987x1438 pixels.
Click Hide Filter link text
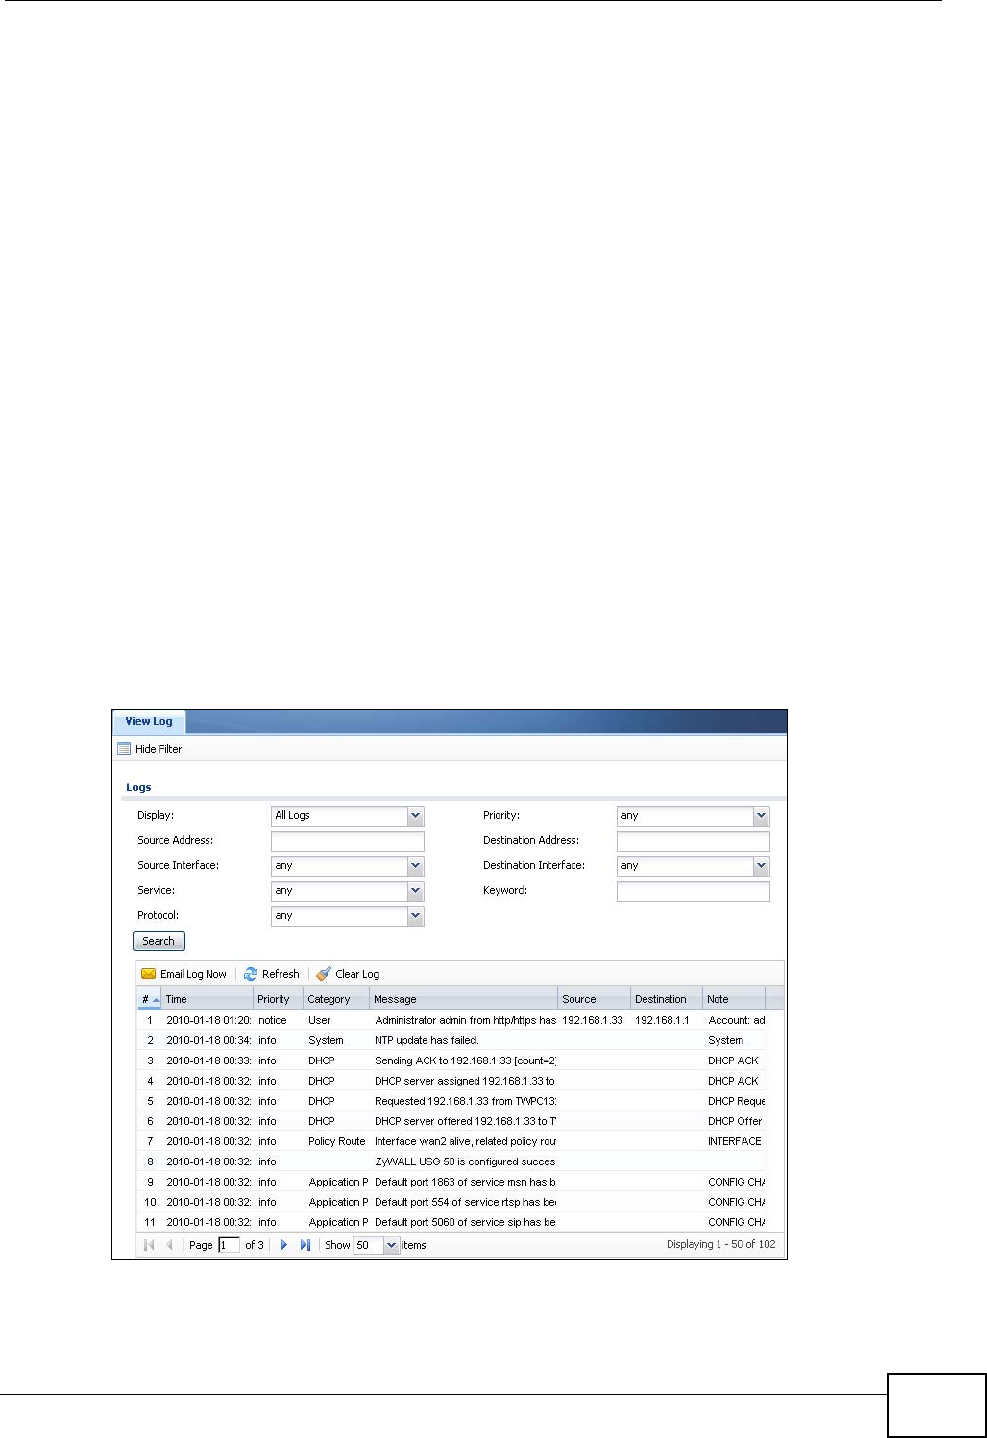(158, 749)
